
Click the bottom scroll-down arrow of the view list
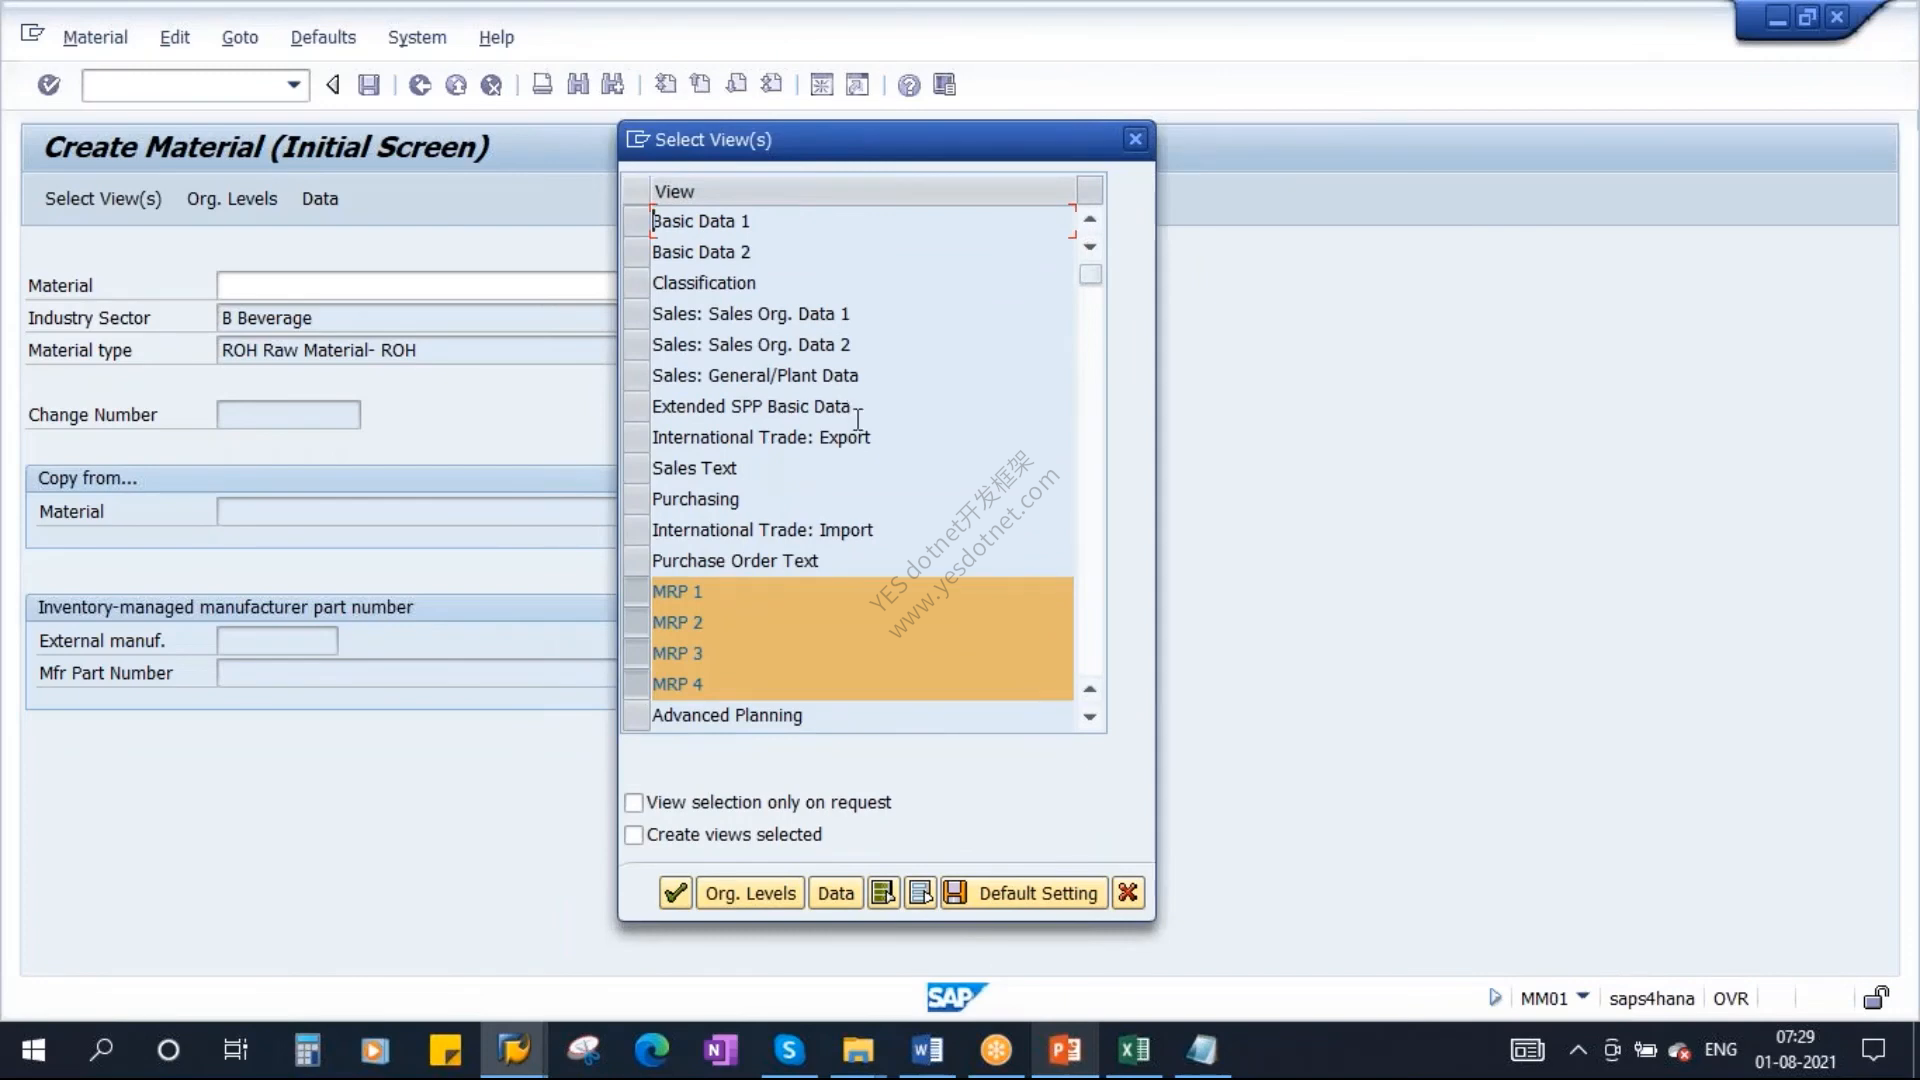point(1090,716)
